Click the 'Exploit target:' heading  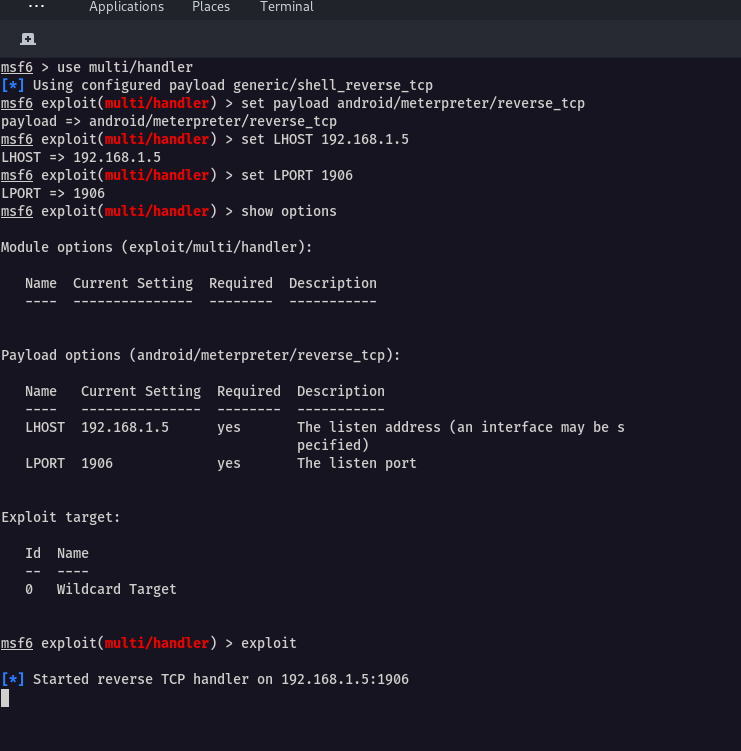pos(61,517)
